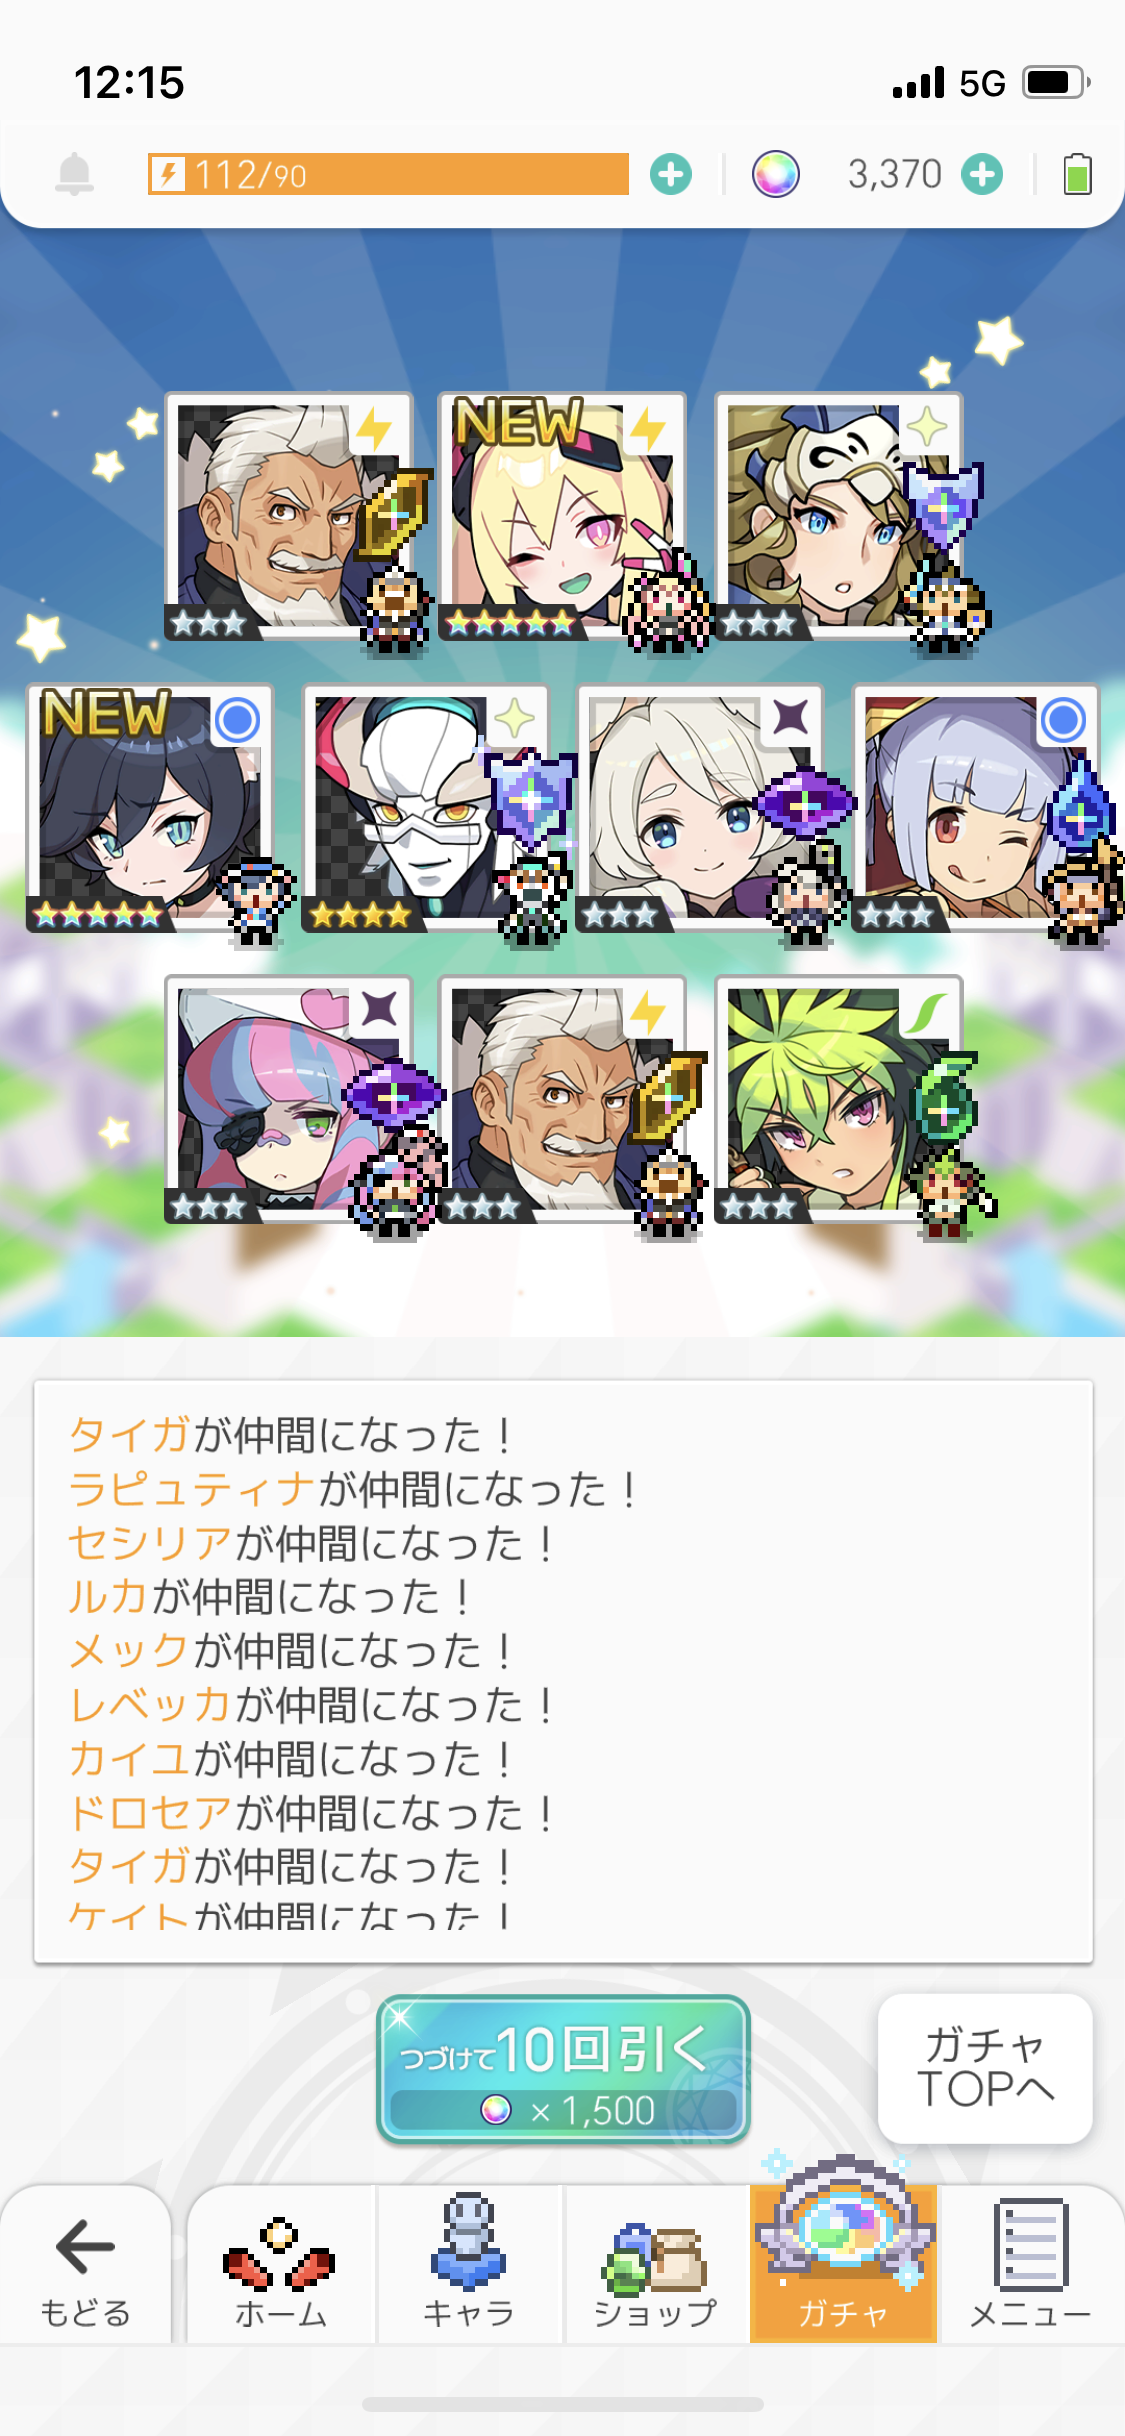Image resolution: width=1125 pixels, height=2436 pixels.
Task: Select new five-star blonde character card
Action: click(x=563, y=517)
